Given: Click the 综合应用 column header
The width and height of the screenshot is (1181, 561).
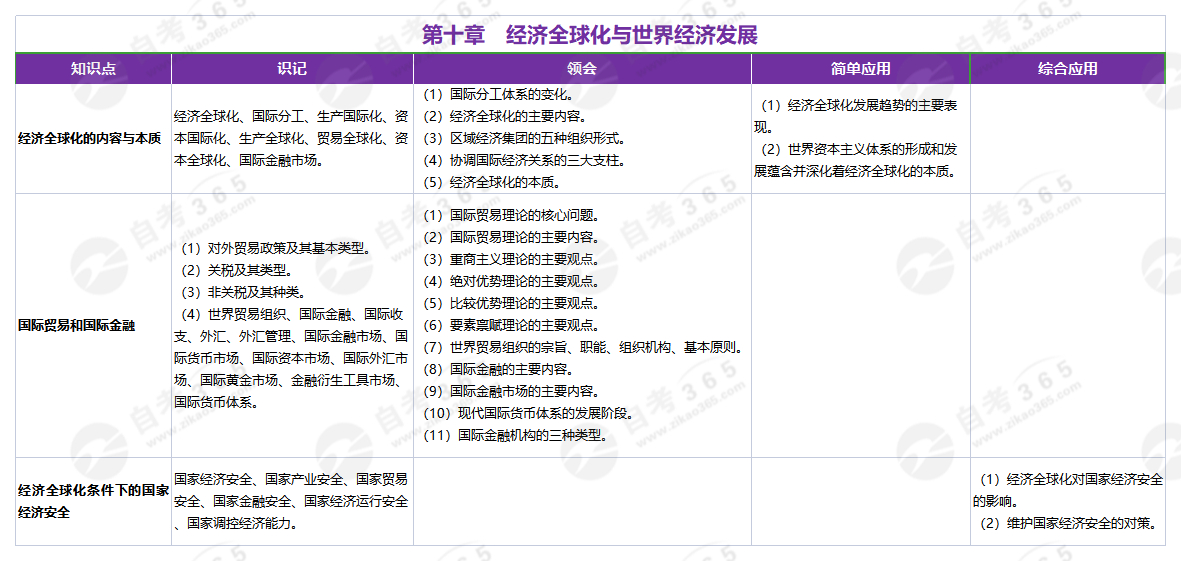Looking at the screenshot, I should 1067,69.
